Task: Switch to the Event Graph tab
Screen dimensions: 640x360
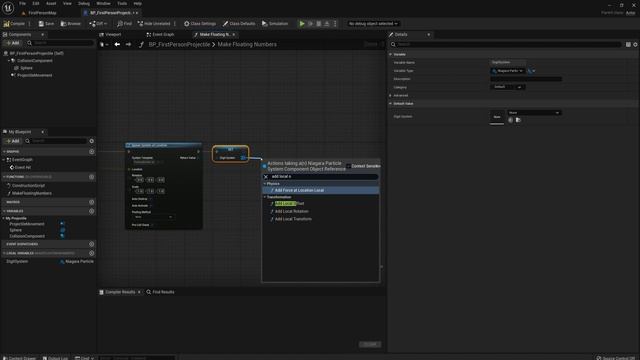Action: tap(160, 35)
